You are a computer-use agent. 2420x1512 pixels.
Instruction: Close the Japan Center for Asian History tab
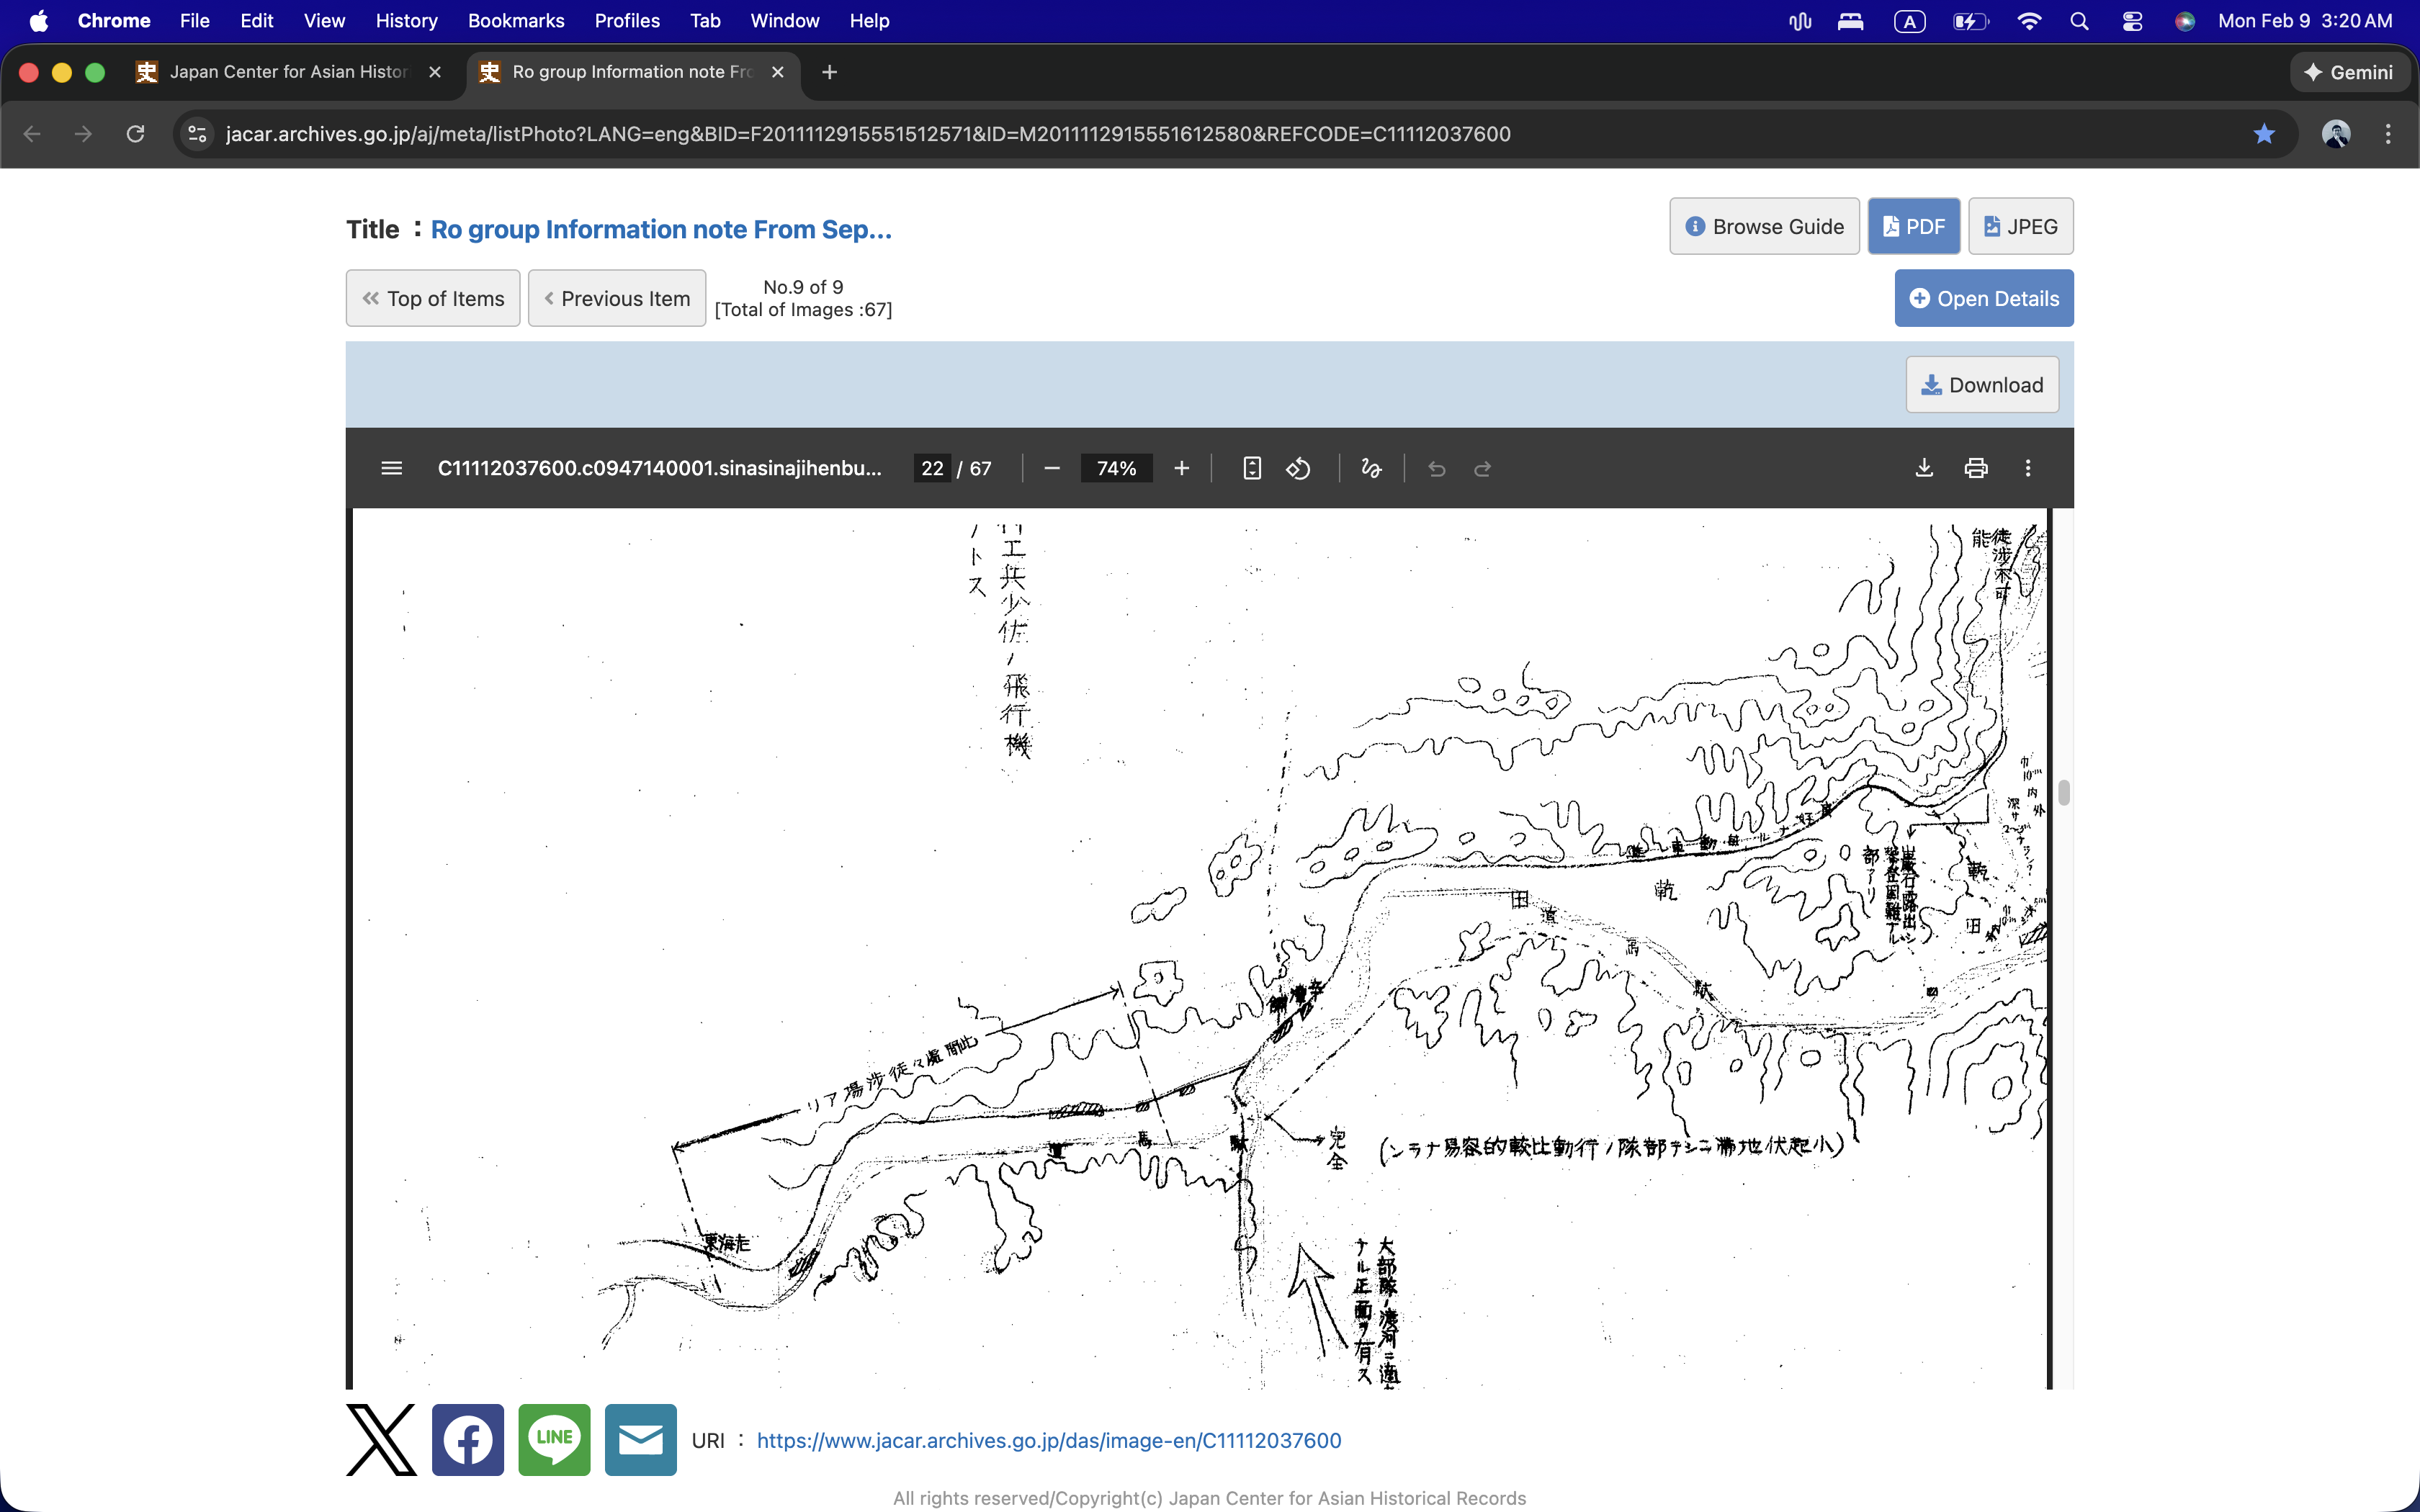pyautogui.click(x=434, y=72)
